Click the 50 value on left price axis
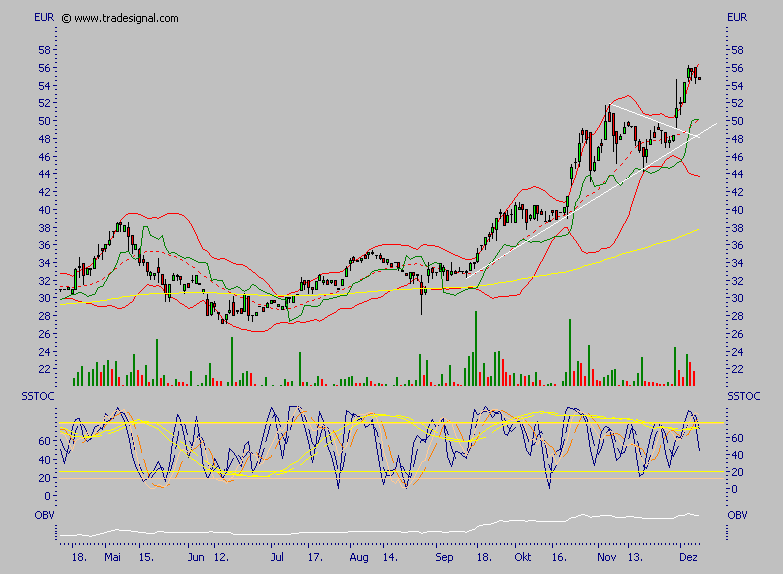This screenshot has height=574, width=783. click(44, 121)
